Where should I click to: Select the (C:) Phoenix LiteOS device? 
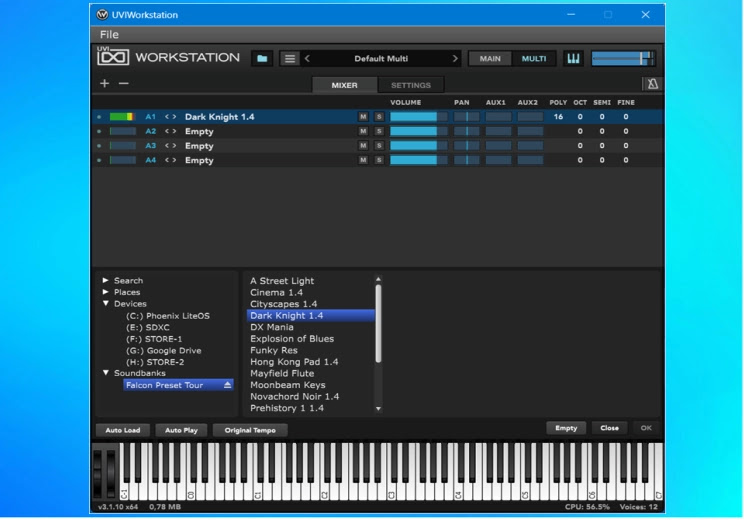168,316
